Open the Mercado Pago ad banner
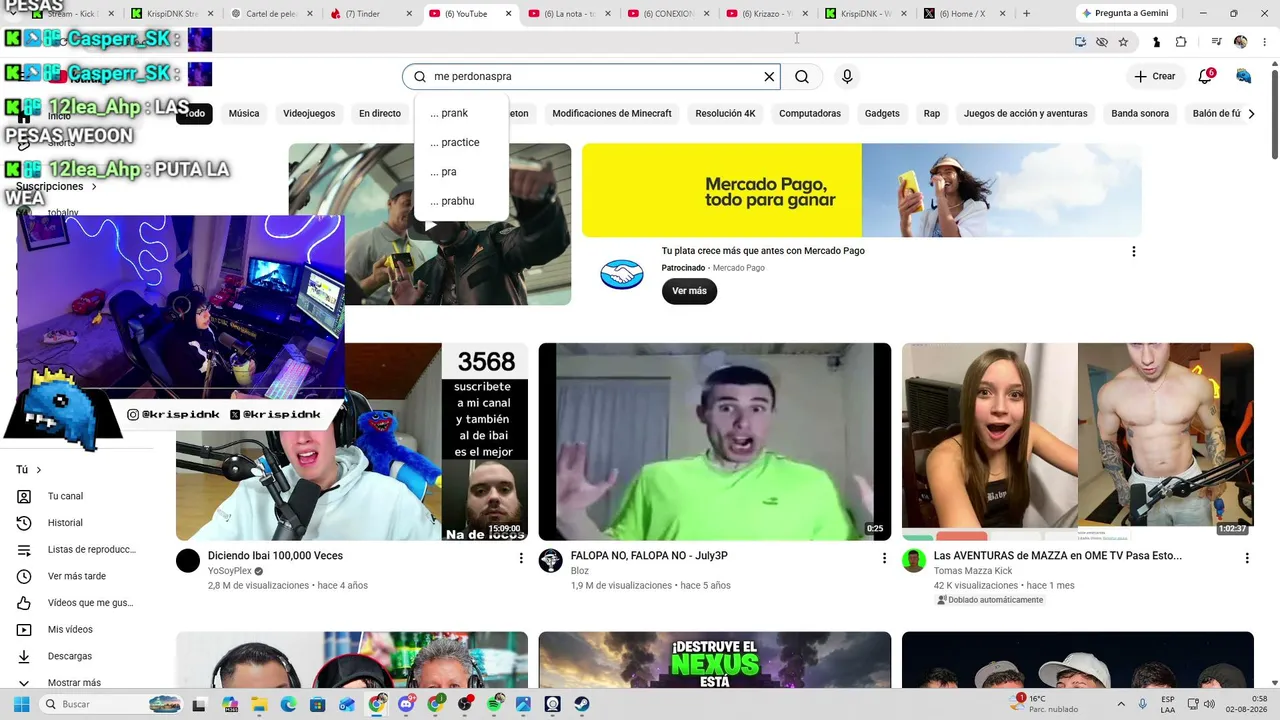 [x=862, y=190]
